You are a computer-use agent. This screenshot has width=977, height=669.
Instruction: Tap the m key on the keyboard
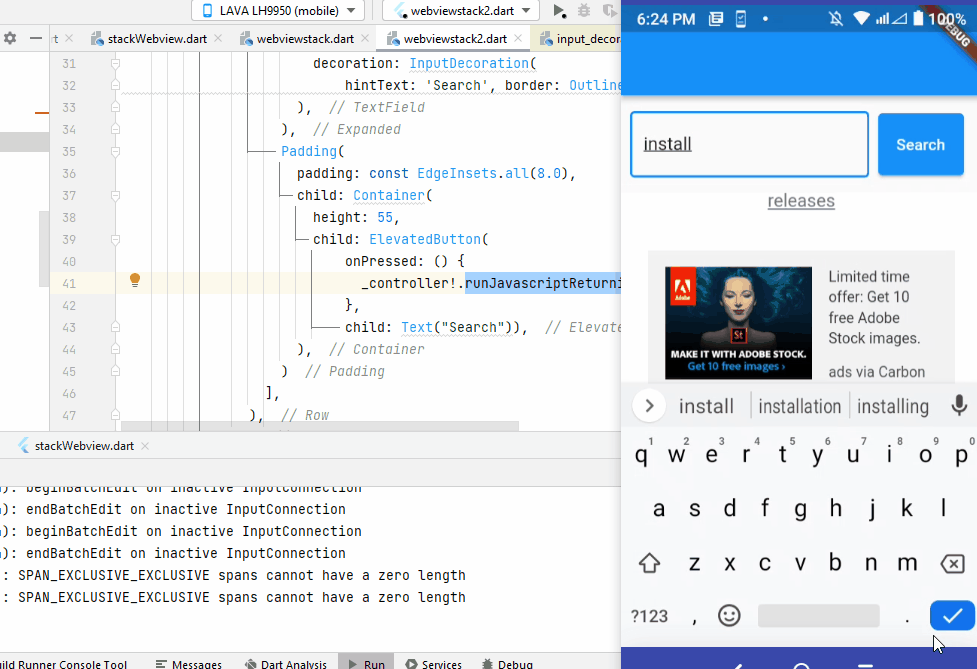coord(907,563)
